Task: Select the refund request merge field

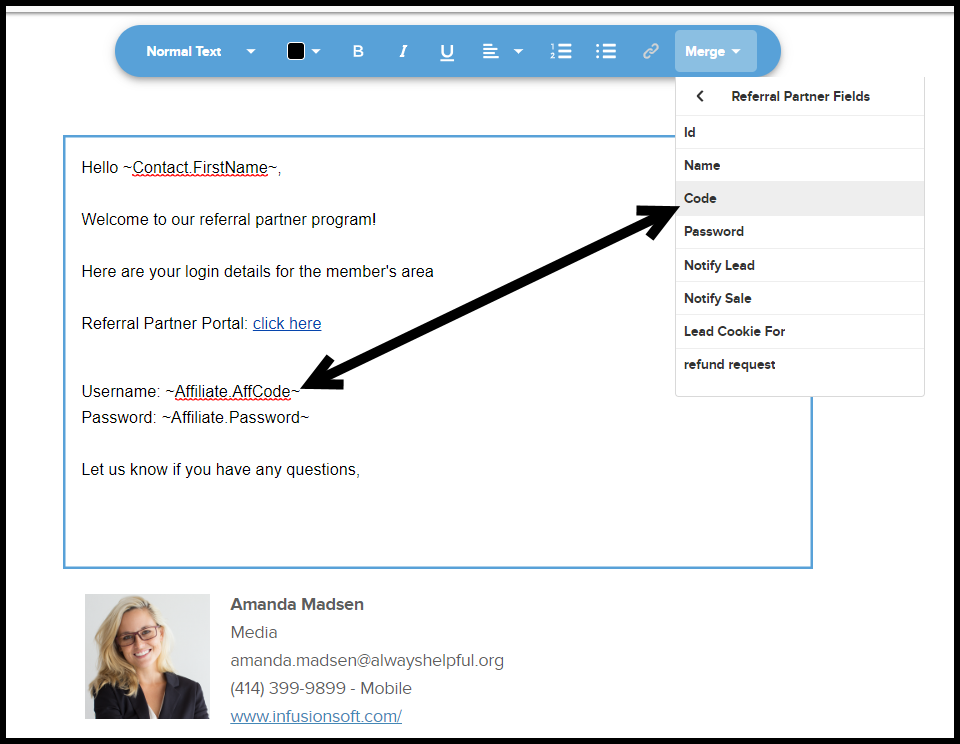Action: (x=800, y=364)
